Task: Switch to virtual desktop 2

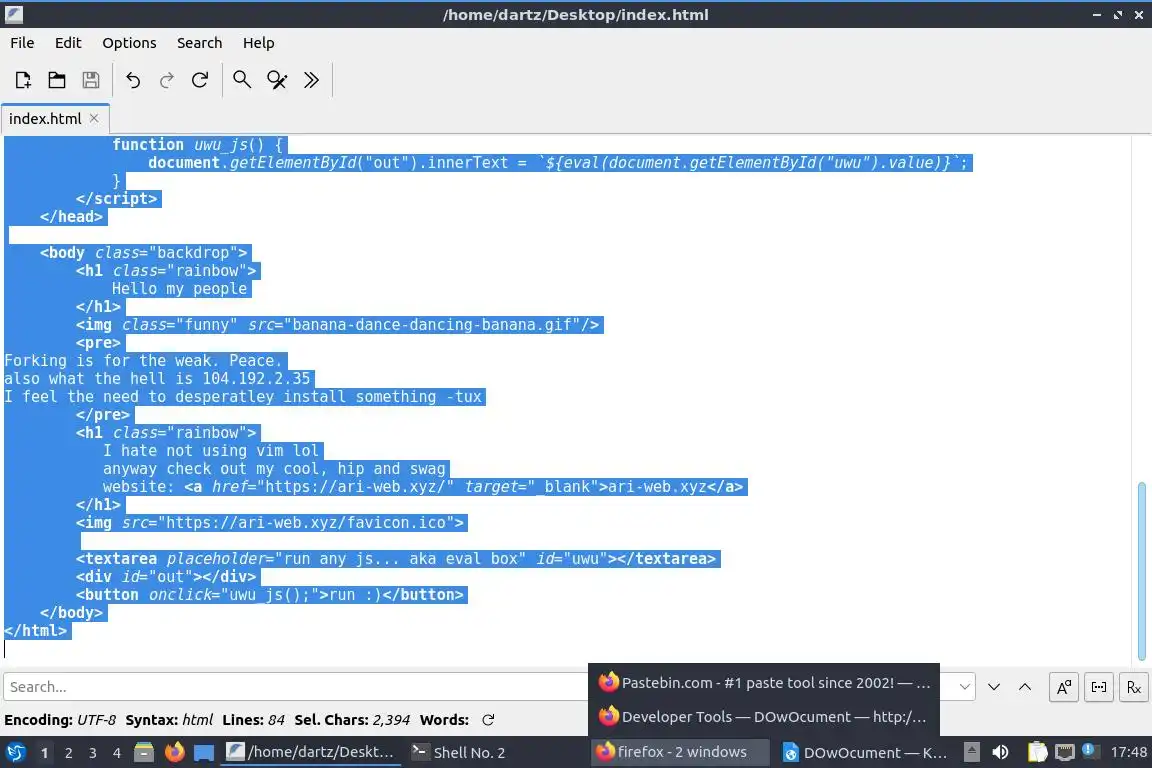Action: pos(68,753)
